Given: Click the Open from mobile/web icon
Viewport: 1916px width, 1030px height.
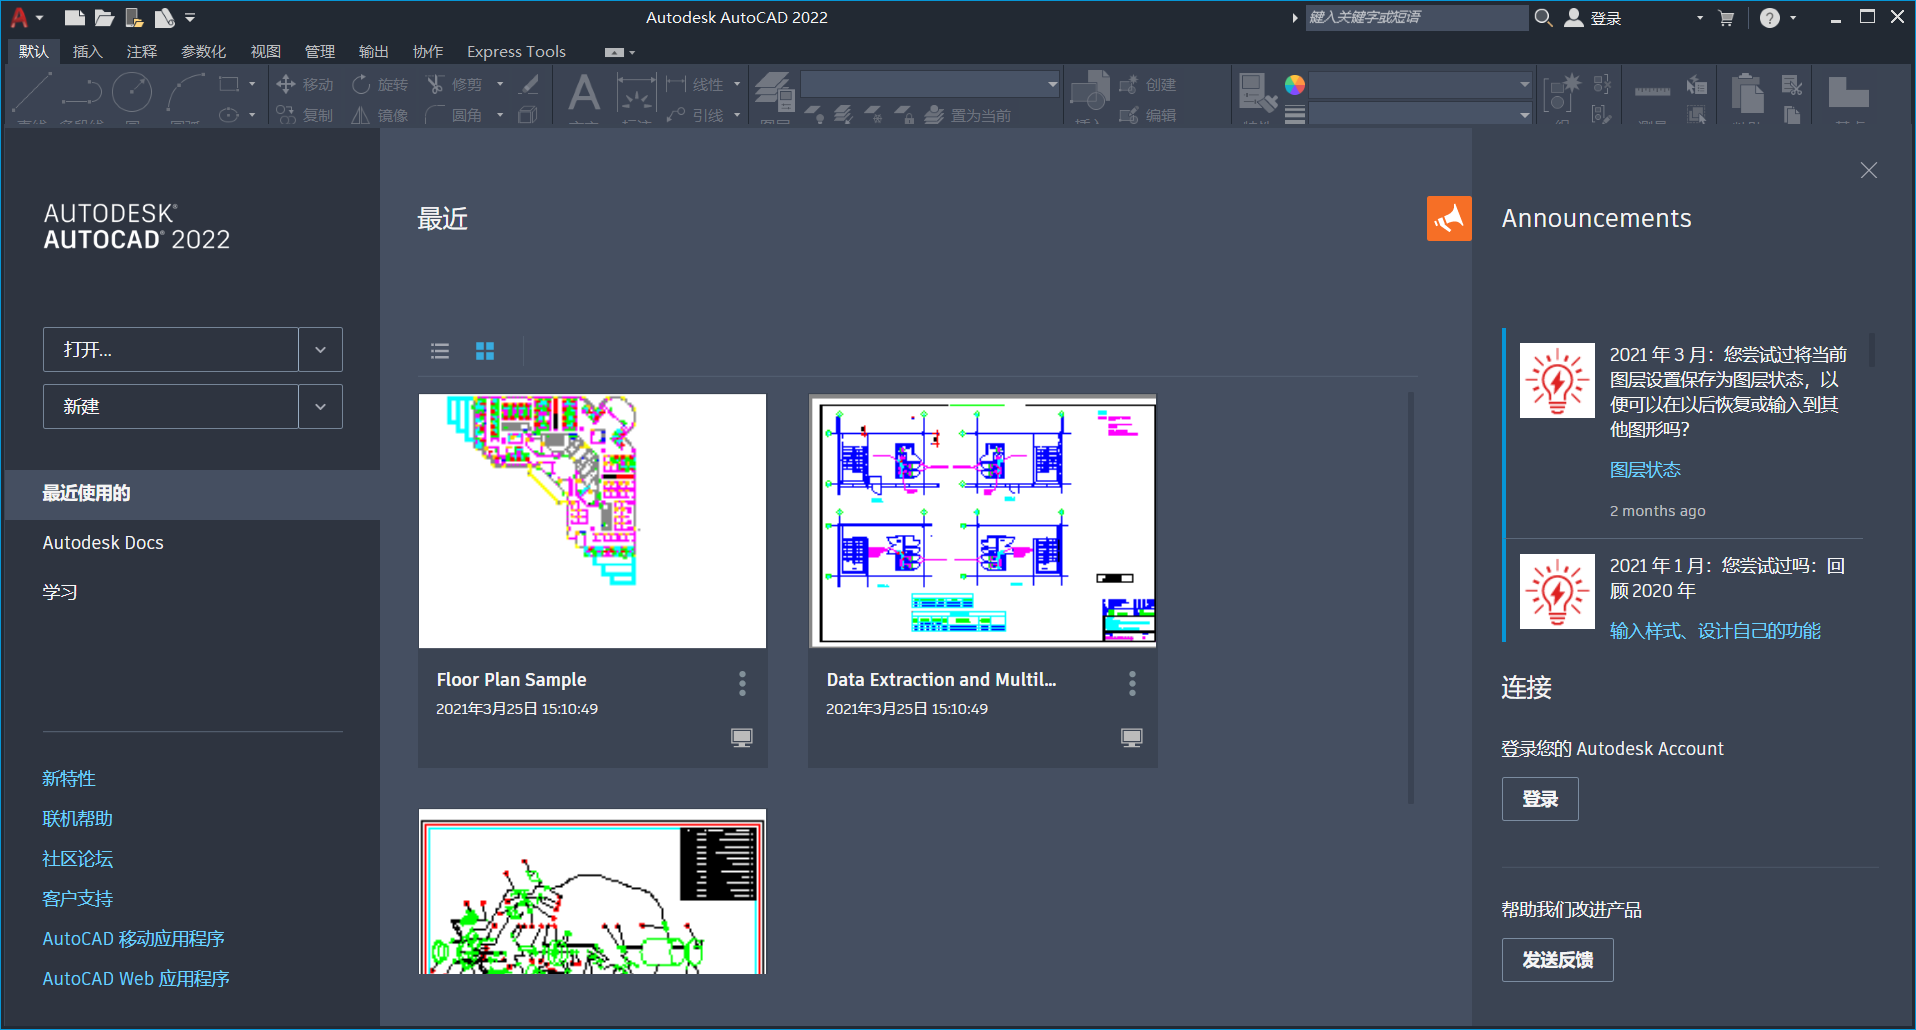Looking at the screenshot, I should pos(134,17).
